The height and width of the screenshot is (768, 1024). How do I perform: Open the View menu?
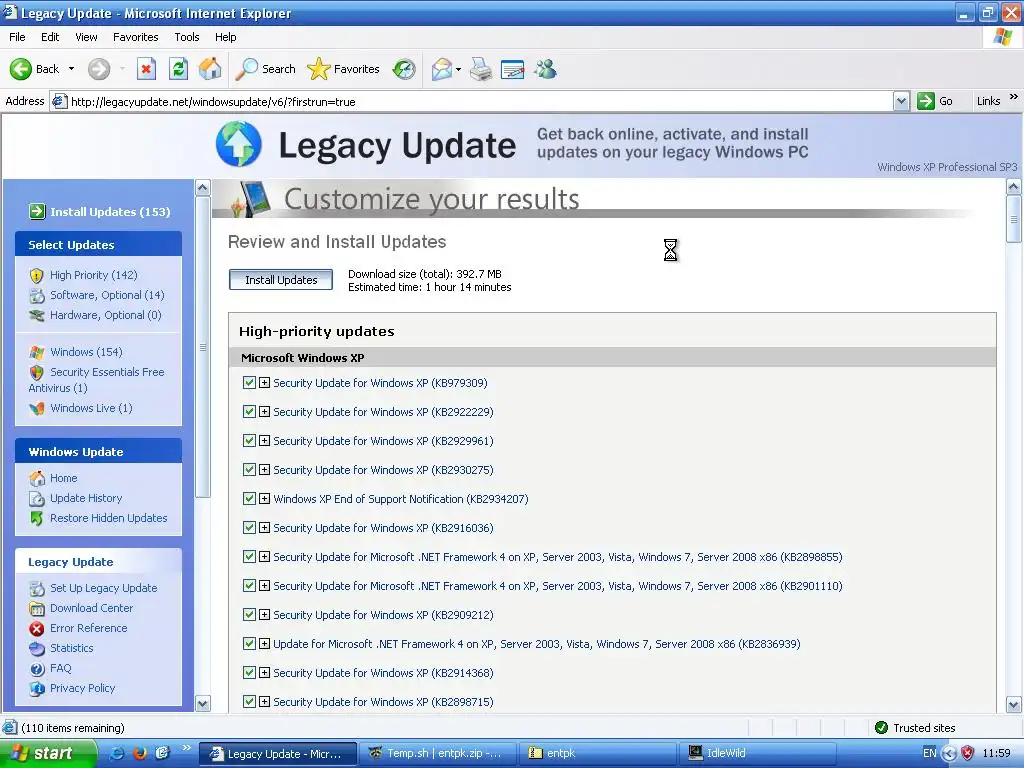pyautogui.click(x=86, y=37)
